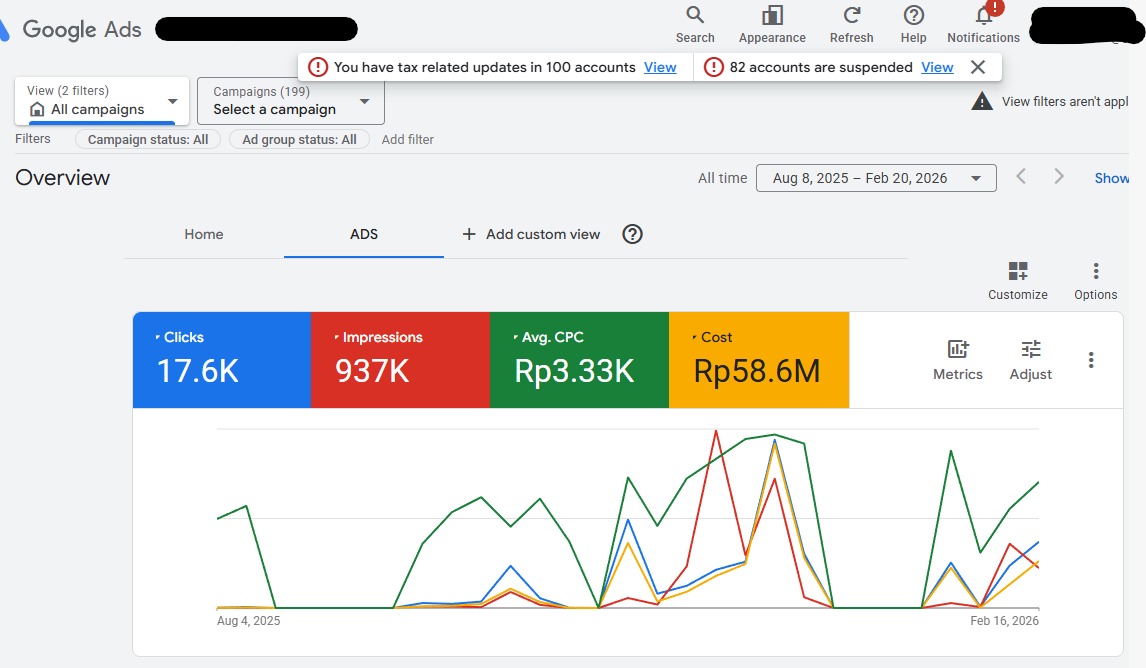This screenshot has height=668, width=1146.
Task: Open the Options three-dot menu
Action: coord(1095,272)
